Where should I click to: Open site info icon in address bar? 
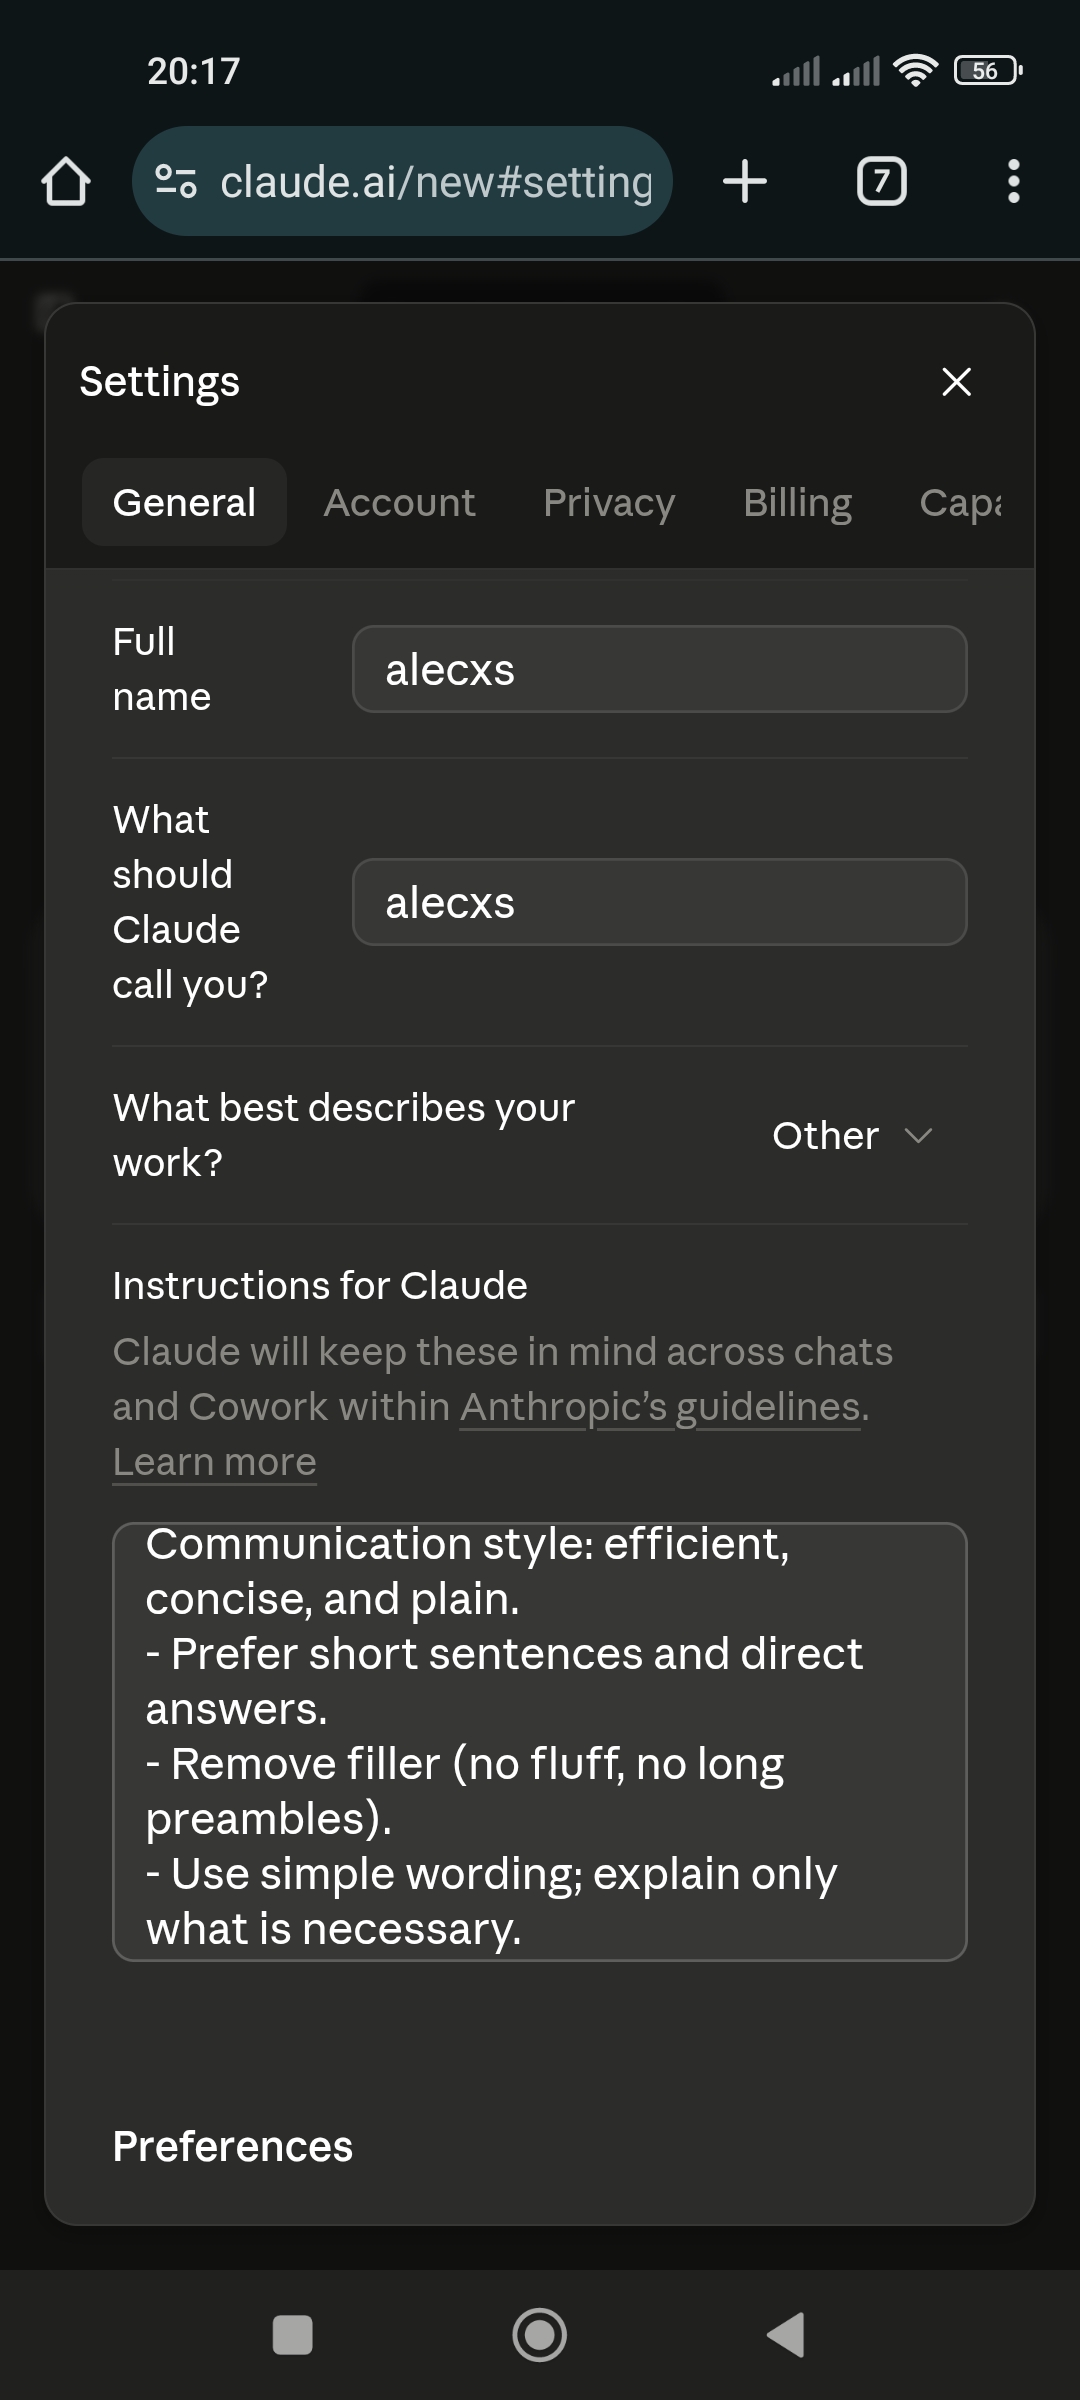pyautogui.click(x=176, y=182)
